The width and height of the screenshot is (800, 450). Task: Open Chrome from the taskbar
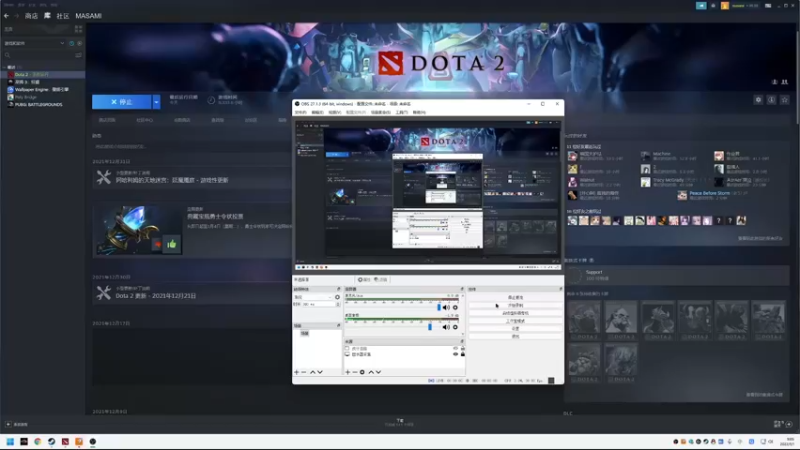click(x=38, y=442)
